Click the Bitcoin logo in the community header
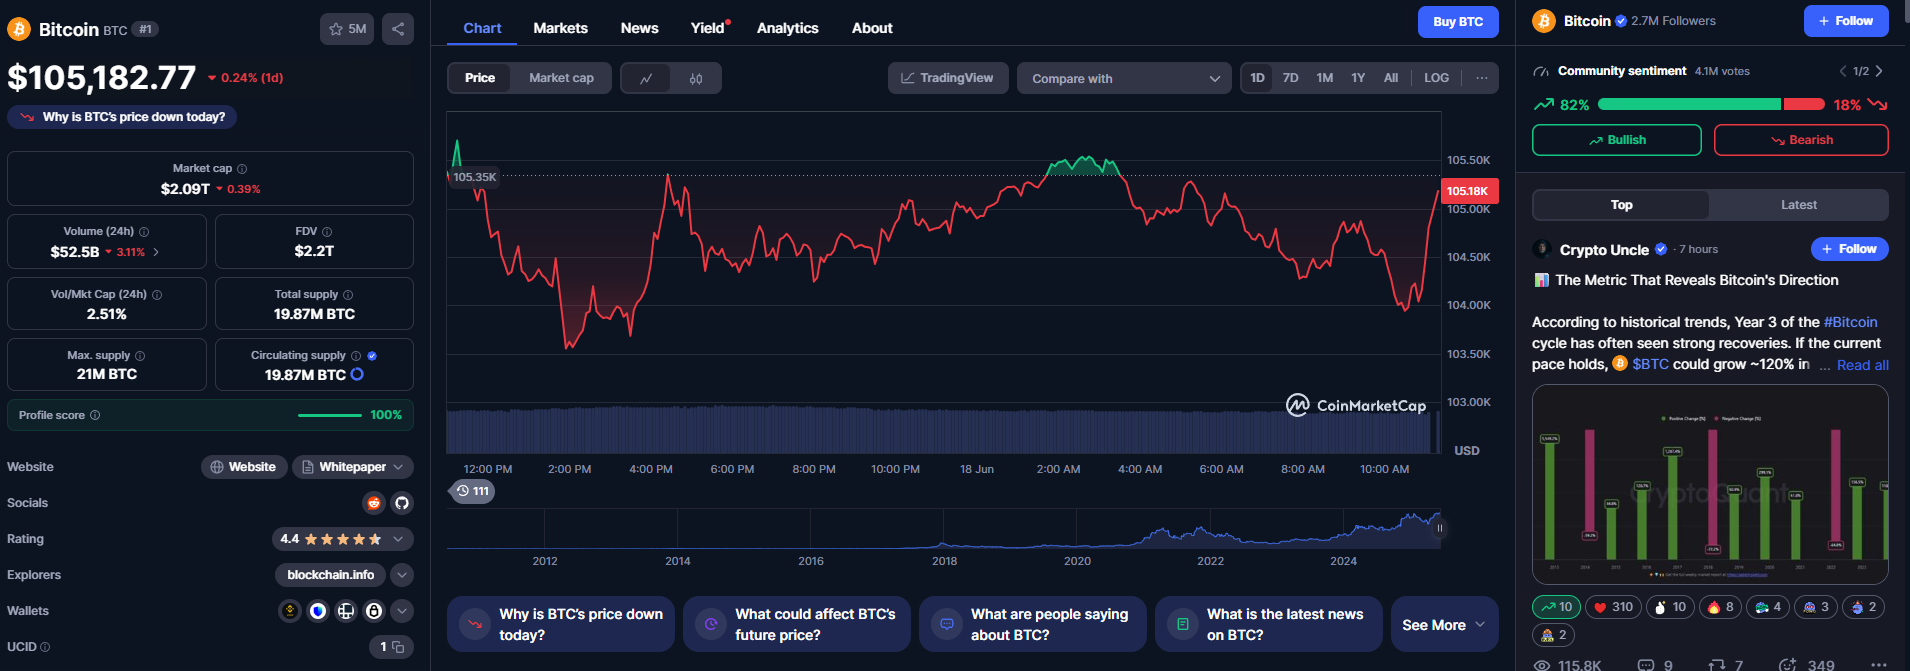This screenshot has height=671, width=1910. pos(1544,21)
